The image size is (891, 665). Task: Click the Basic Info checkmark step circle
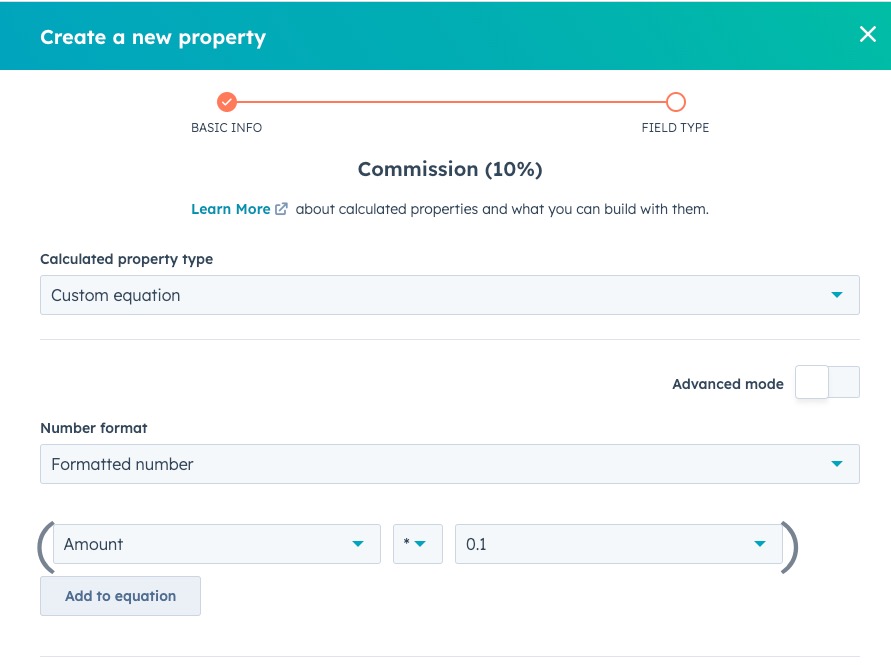coord(227,102)
